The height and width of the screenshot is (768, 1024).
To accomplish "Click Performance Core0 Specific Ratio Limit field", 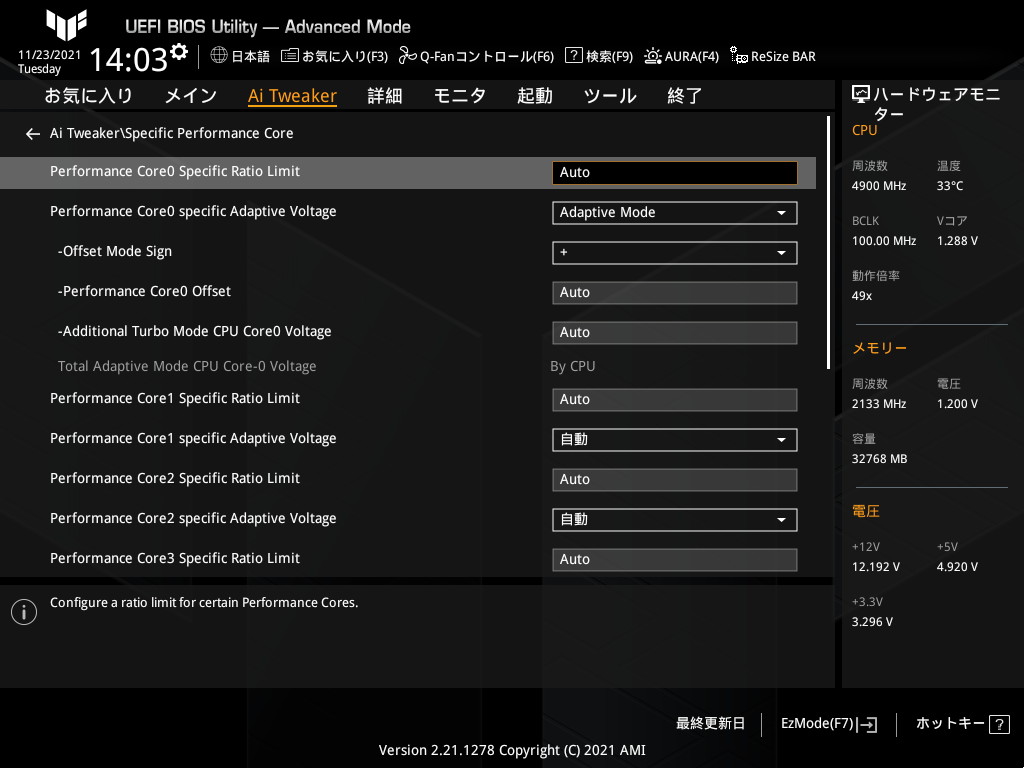I will (675, 173).
